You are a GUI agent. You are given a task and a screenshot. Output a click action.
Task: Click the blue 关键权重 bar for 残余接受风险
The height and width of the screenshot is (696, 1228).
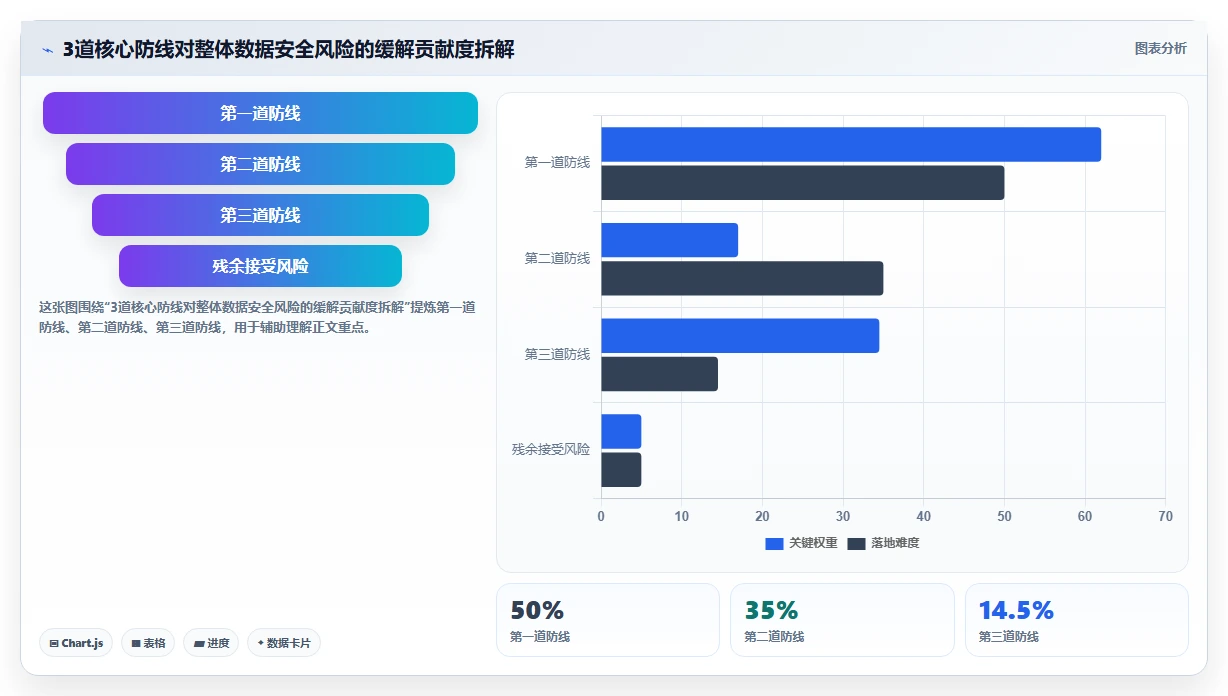pos(621,431)
